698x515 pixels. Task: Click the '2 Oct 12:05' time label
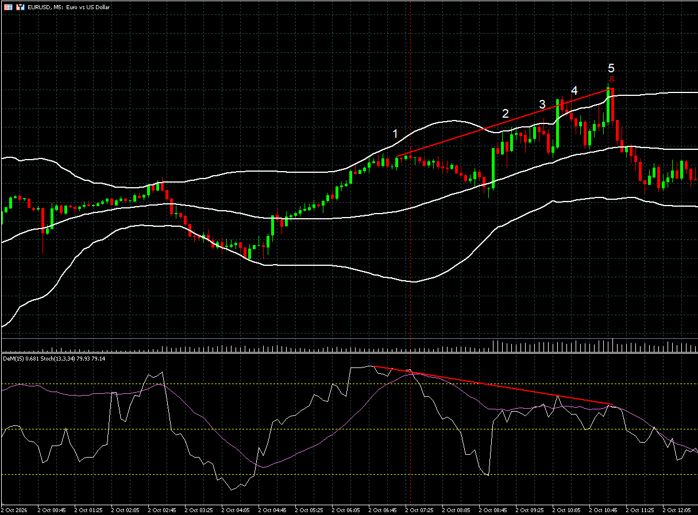(x=677, y=510)
